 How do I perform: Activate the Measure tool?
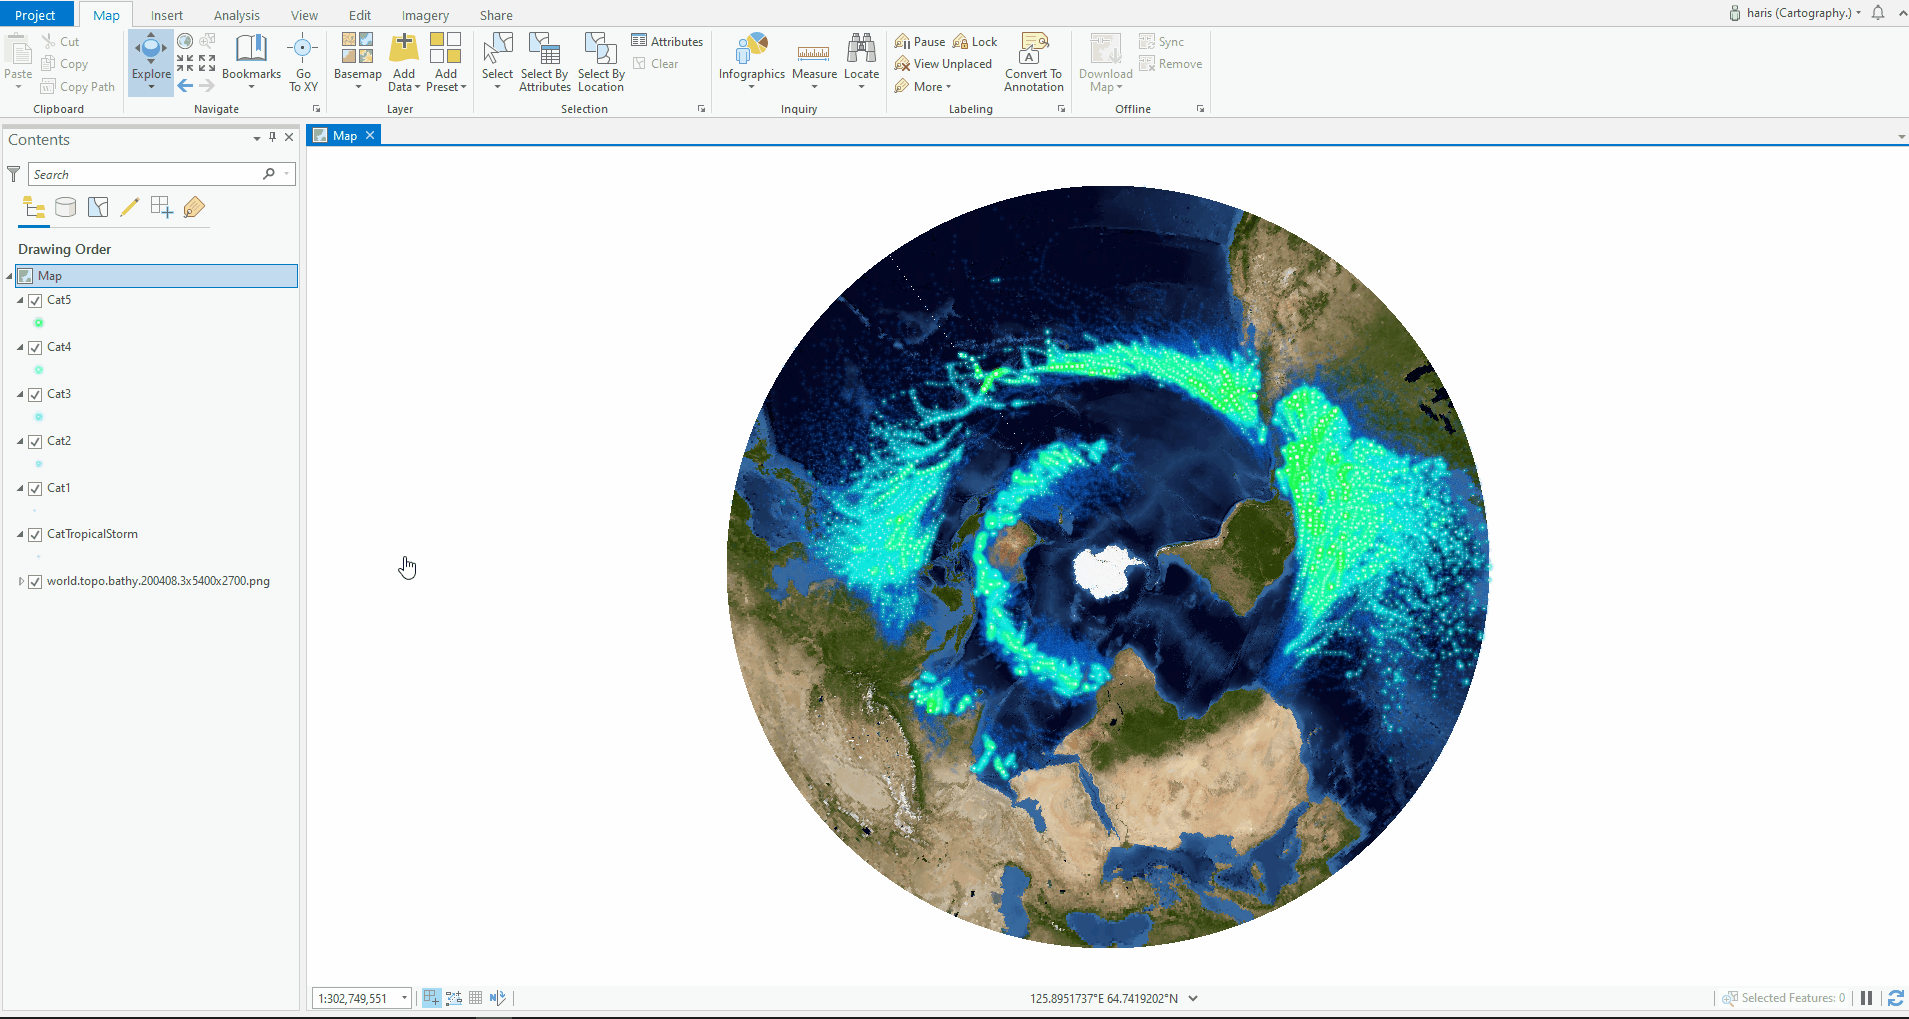(814, 60)
